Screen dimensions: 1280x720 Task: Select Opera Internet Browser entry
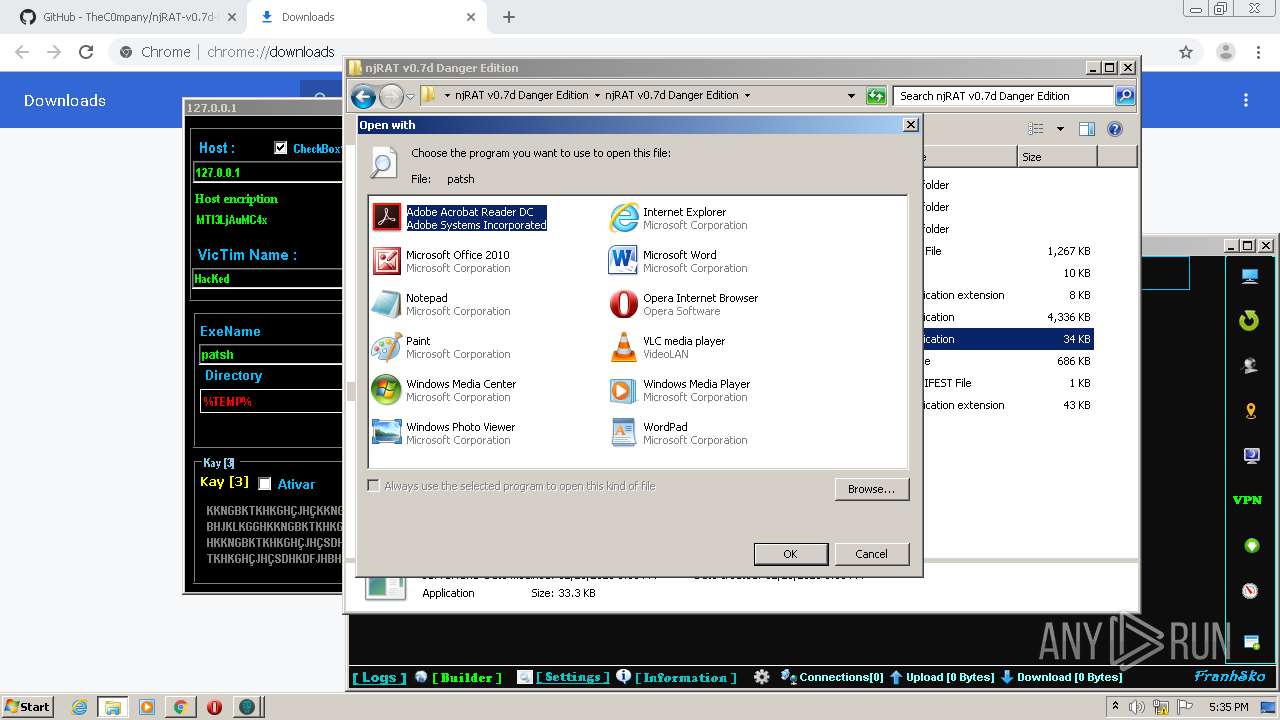click(x=684, y=304)
